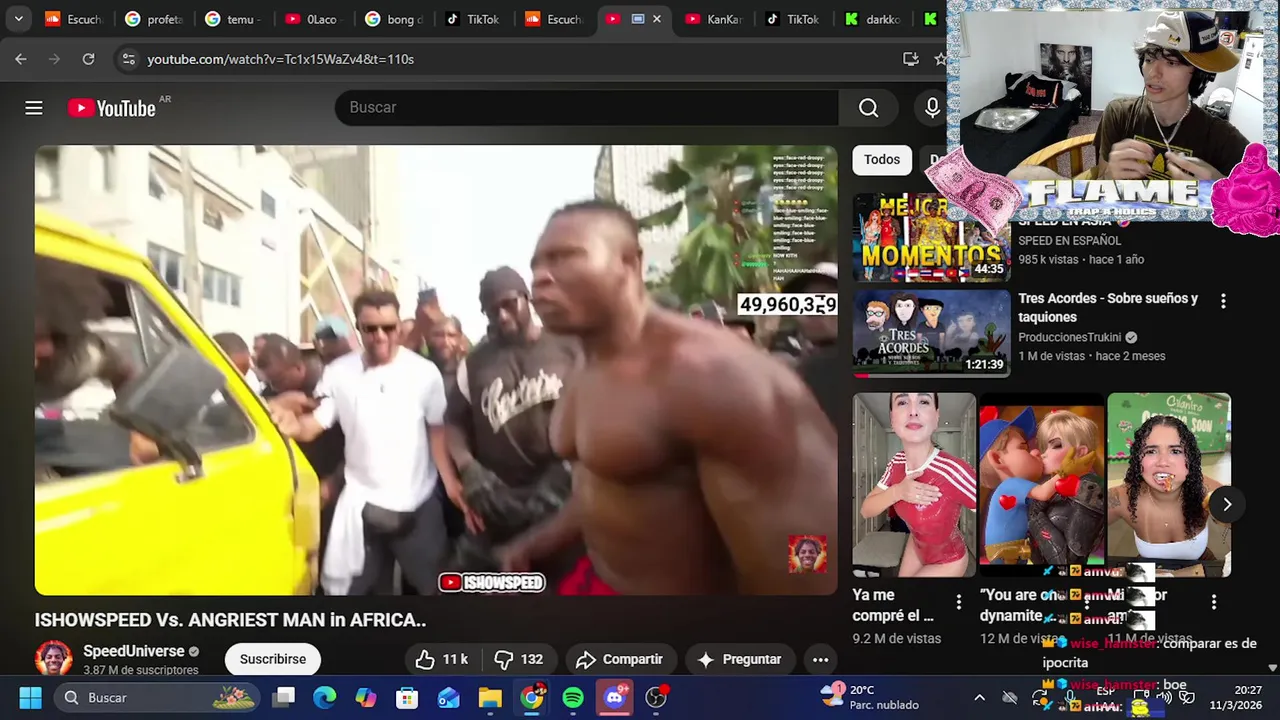Open the Compartir share button
The width and height of the screenshot is (1280, 720).
(x=619, y=659)
